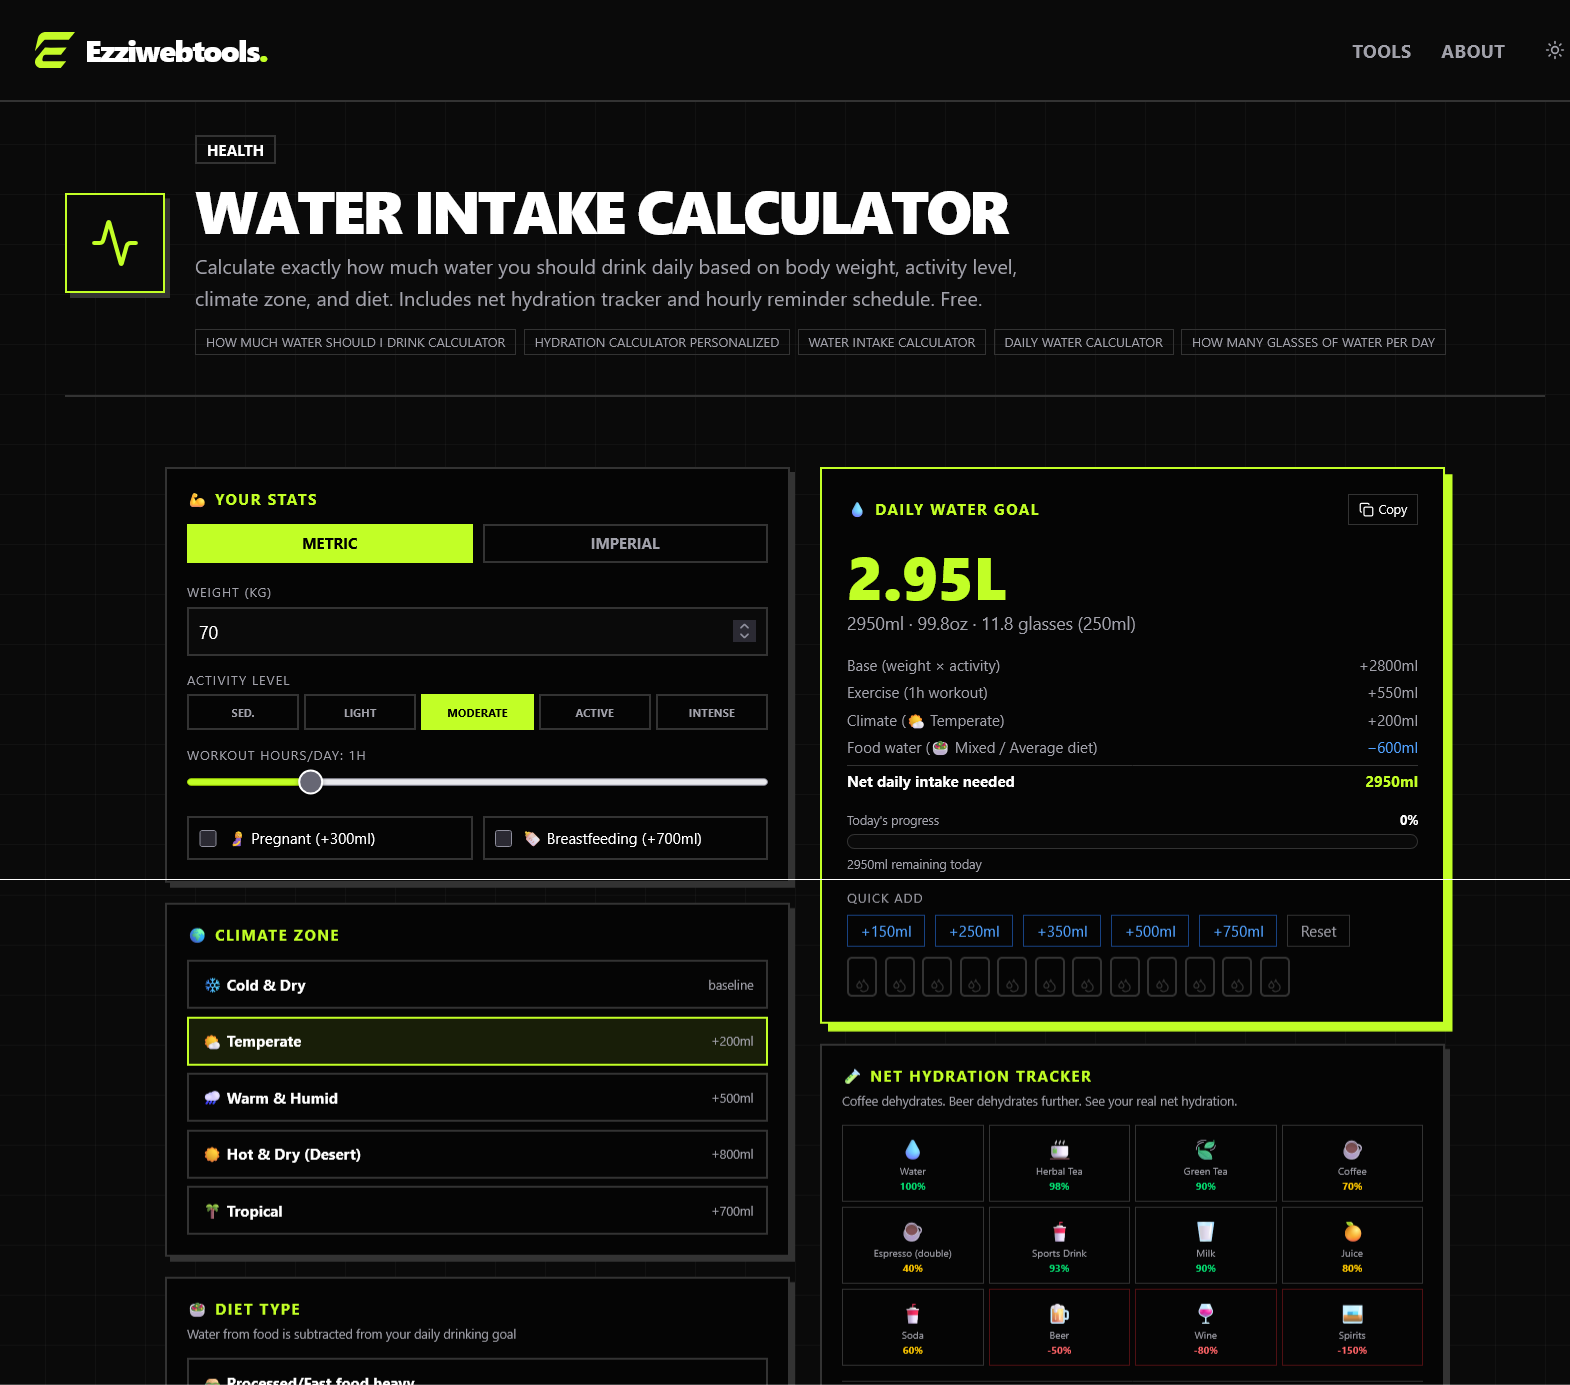Select the Soda drink tile
The image size is (1570, 1385).
tap(913, 1327)
